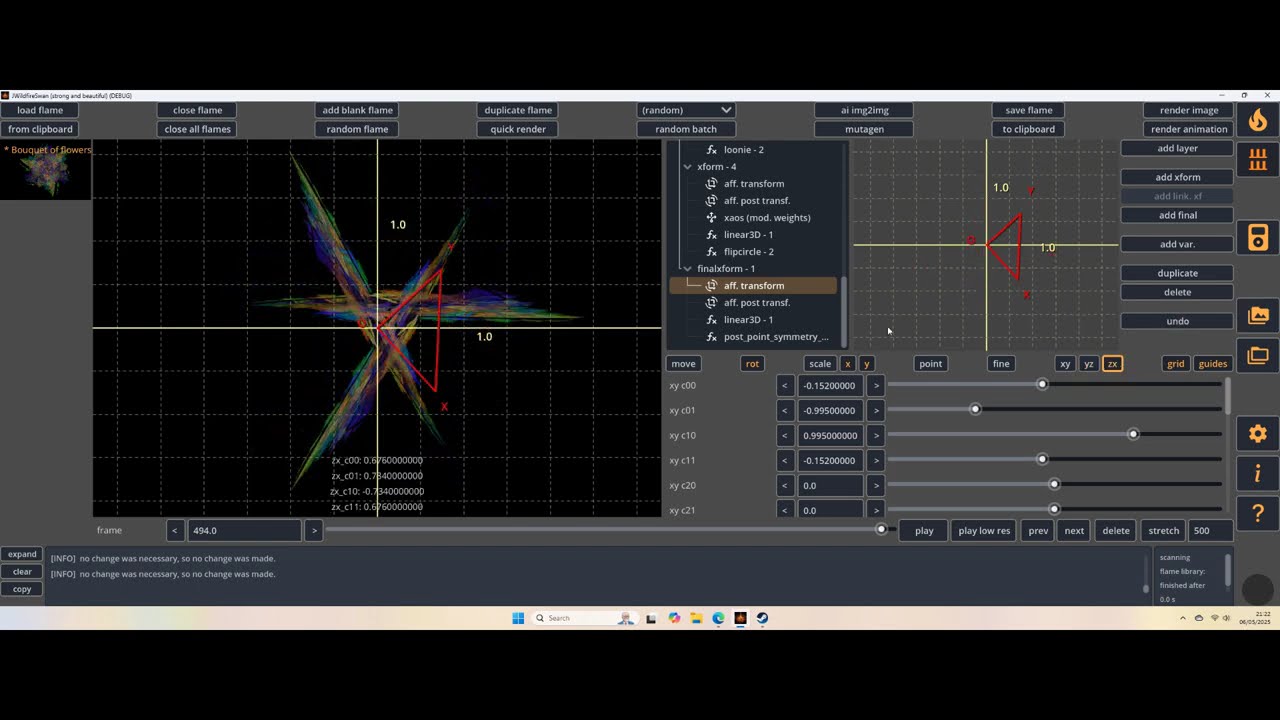Toggle fine adjustment mode
The image size is (1280, 720).
[1001, 364]
